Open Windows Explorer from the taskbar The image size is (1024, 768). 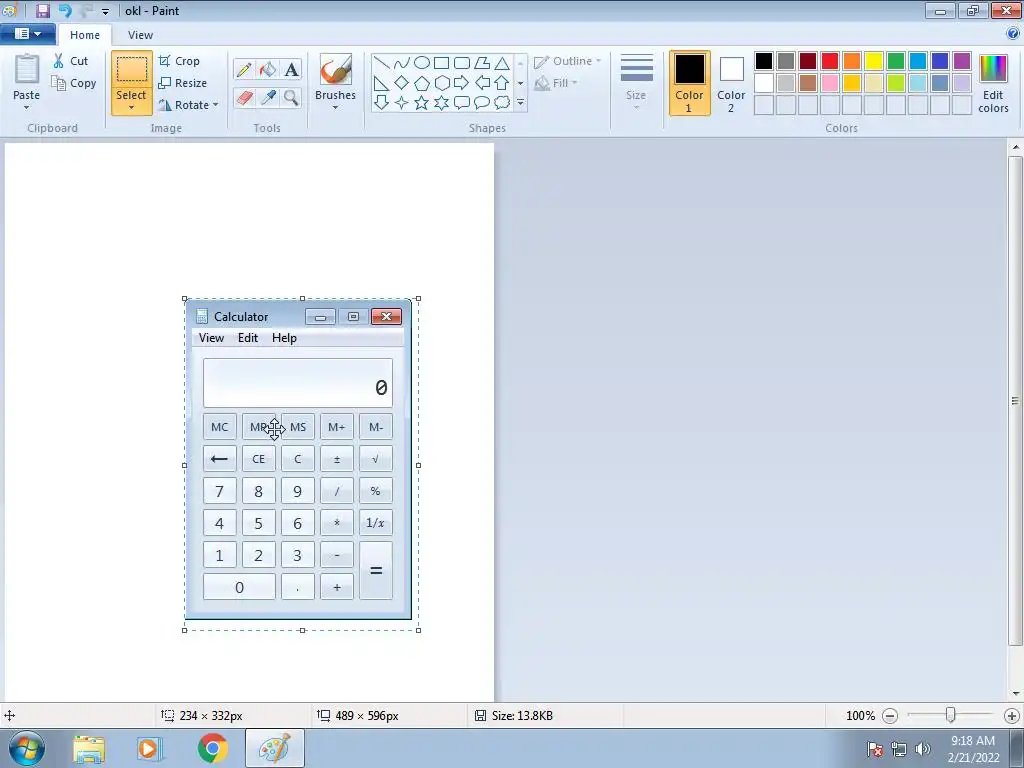click(89, 749)
